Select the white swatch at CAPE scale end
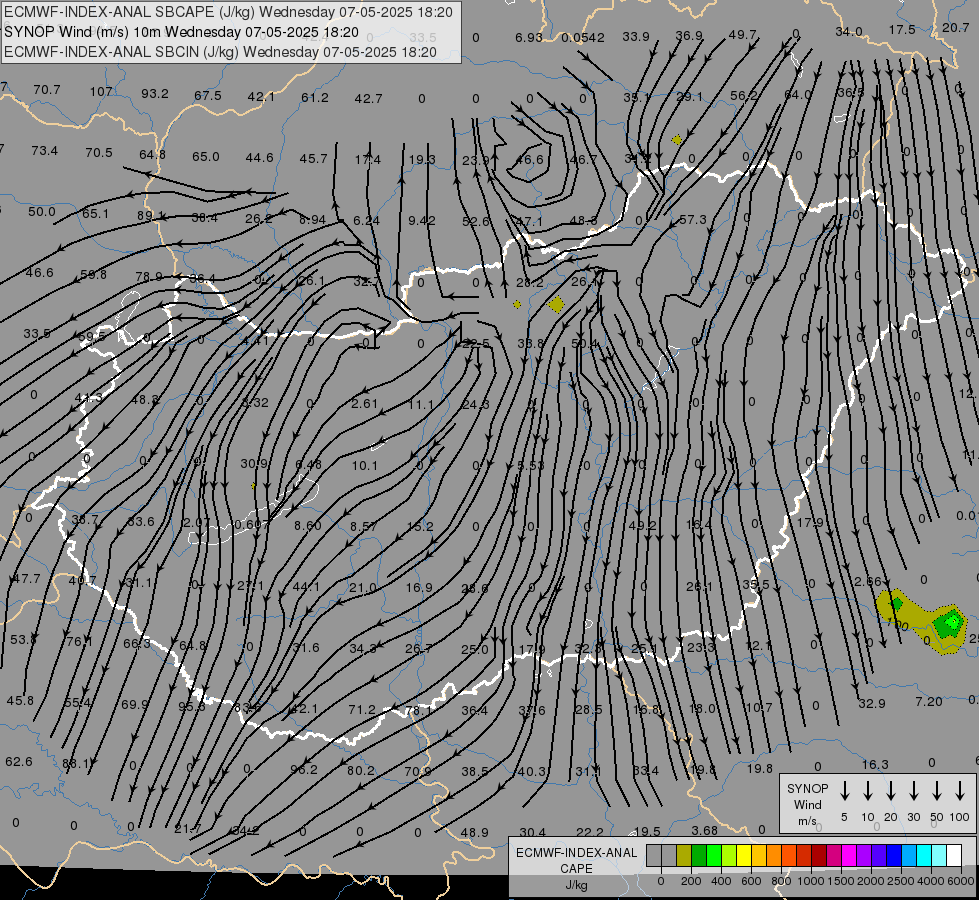Image resolution: width=979 pixels, height=900 pixels. pyautogui.click(x=954, y=856)
